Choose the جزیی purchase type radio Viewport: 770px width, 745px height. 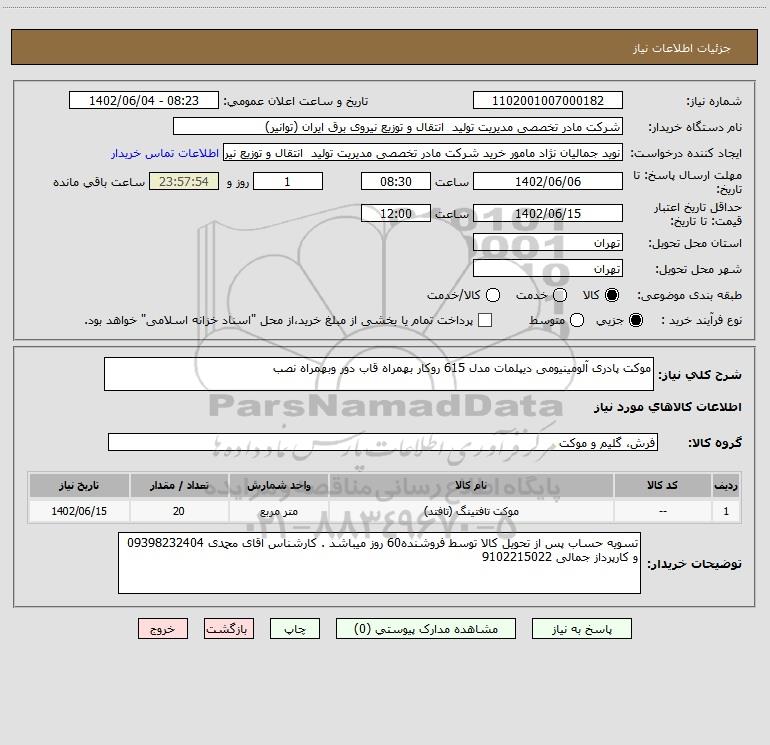635,320
